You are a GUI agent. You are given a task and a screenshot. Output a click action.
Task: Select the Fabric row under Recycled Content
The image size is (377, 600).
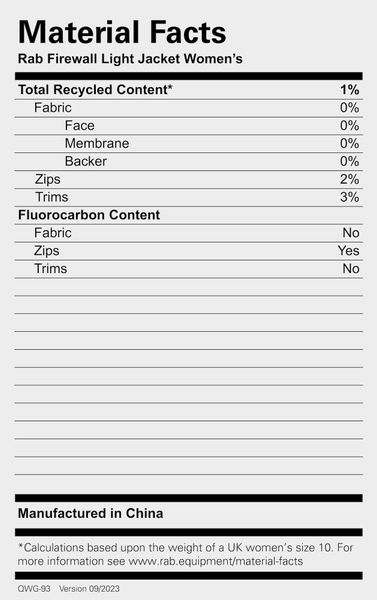[189, 108]
